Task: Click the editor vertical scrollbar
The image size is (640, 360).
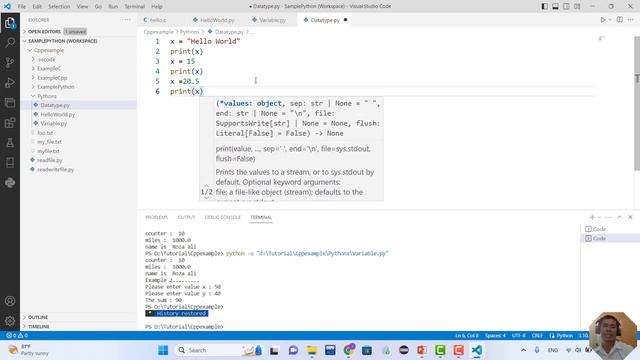Action: [637, 103]
